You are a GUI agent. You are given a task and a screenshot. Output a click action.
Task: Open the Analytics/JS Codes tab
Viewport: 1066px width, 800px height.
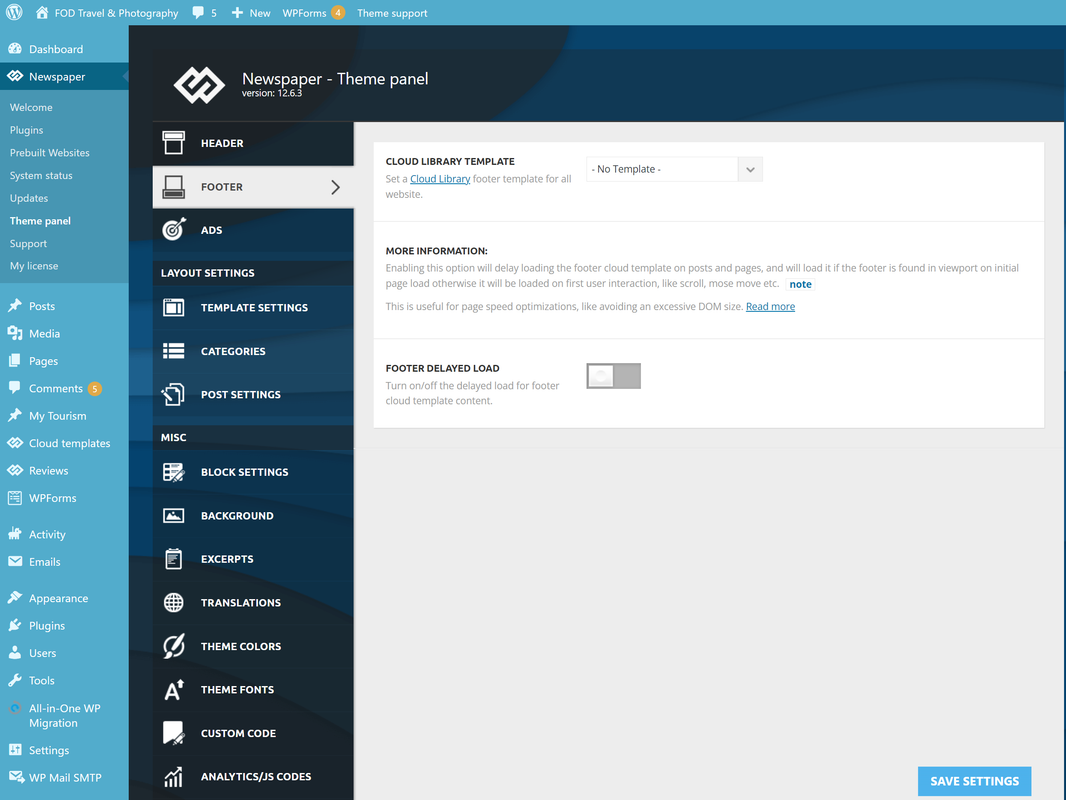click(x=253, y=776)
